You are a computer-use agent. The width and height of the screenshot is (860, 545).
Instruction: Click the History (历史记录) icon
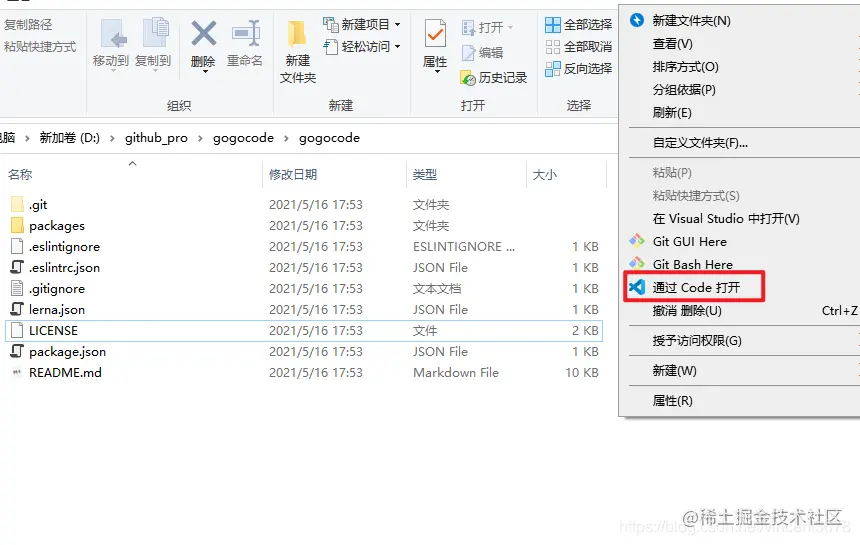[468, 78]
